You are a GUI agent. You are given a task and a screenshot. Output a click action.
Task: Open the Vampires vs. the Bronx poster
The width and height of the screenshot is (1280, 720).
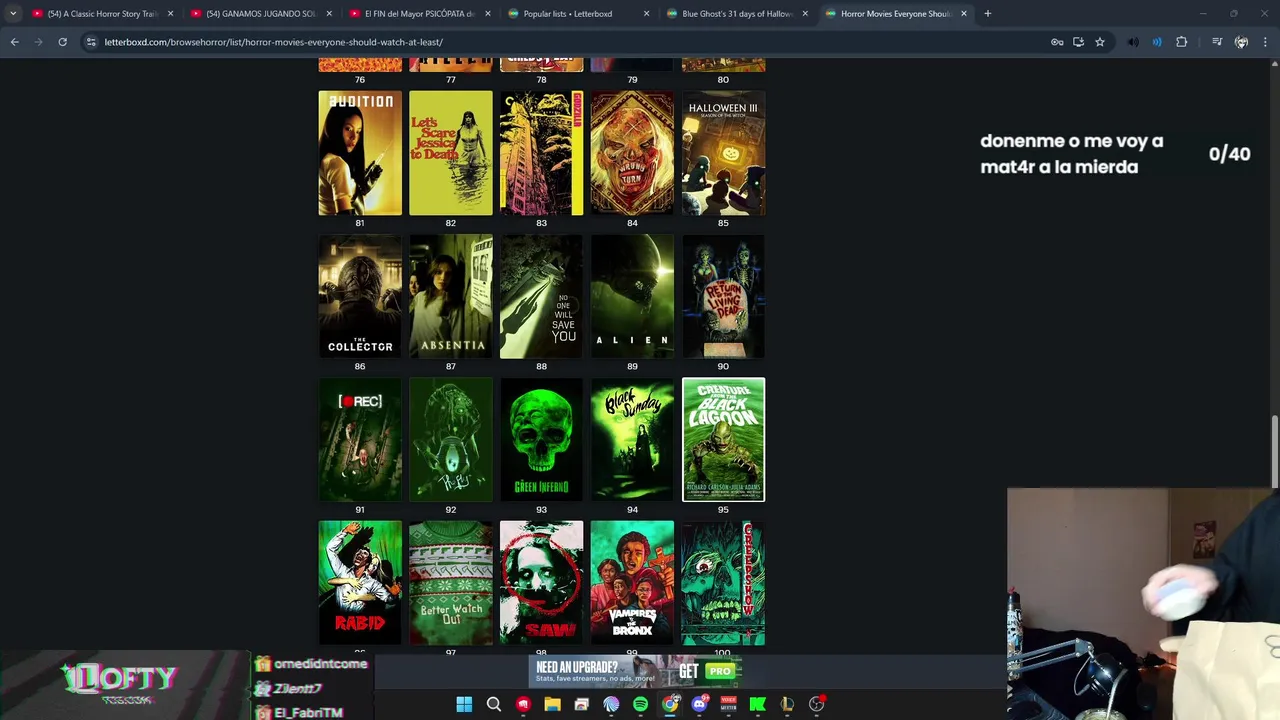[632, 582]
